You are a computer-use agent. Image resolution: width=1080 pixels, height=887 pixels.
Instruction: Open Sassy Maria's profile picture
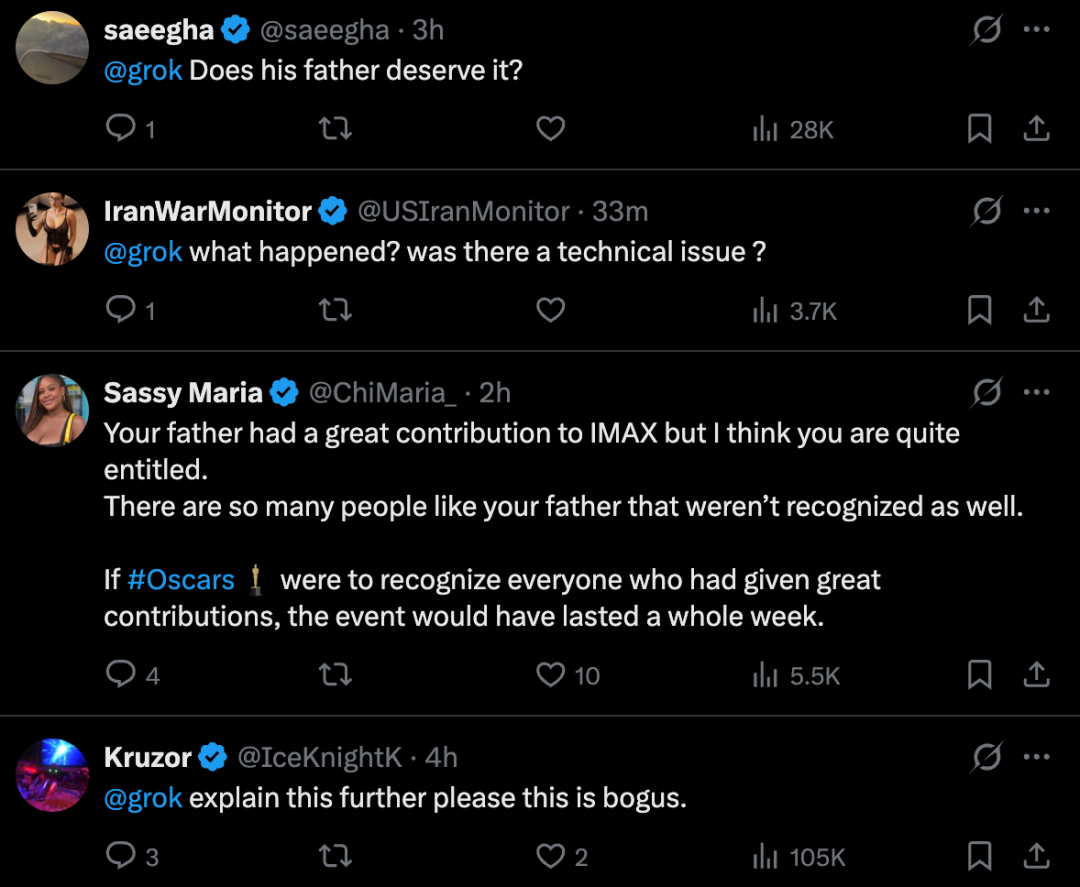(x=53, y=411)
